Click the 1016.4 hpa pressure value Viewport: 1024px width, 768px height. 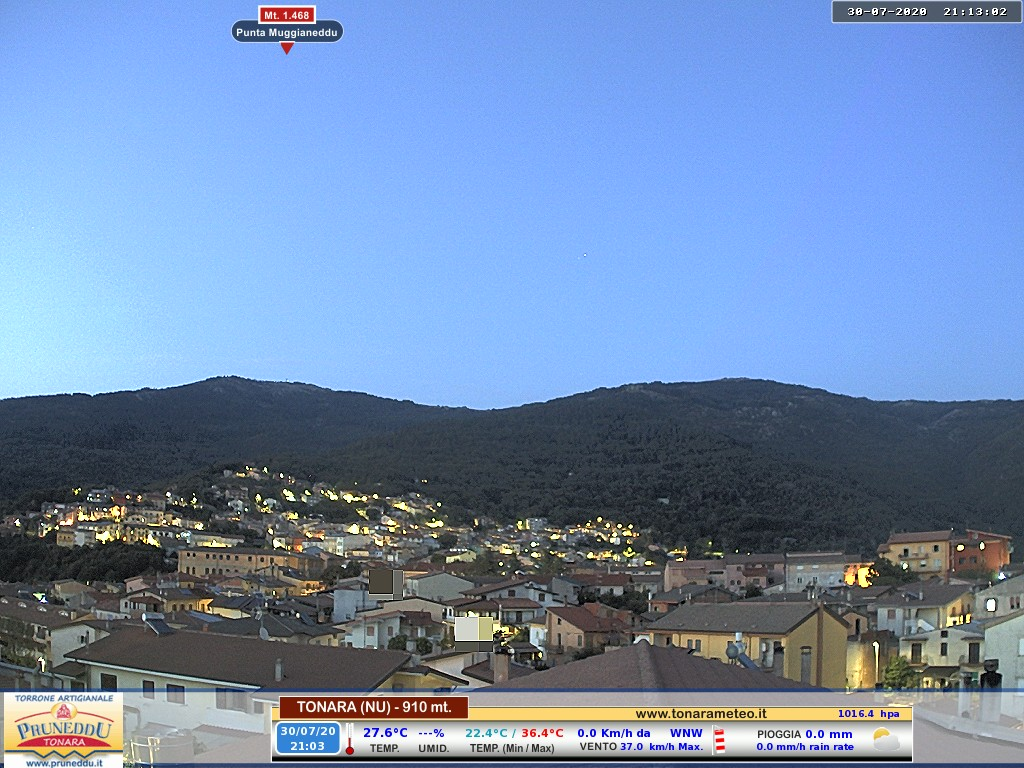pyautogui.click(x=869, y=714)
